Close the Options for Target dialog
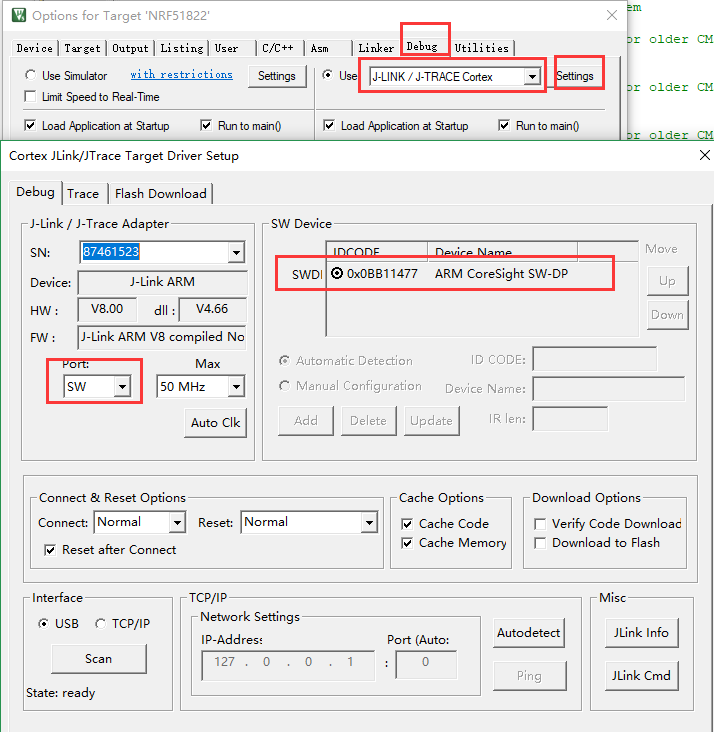Screen dimensions: 714x732 612,15
